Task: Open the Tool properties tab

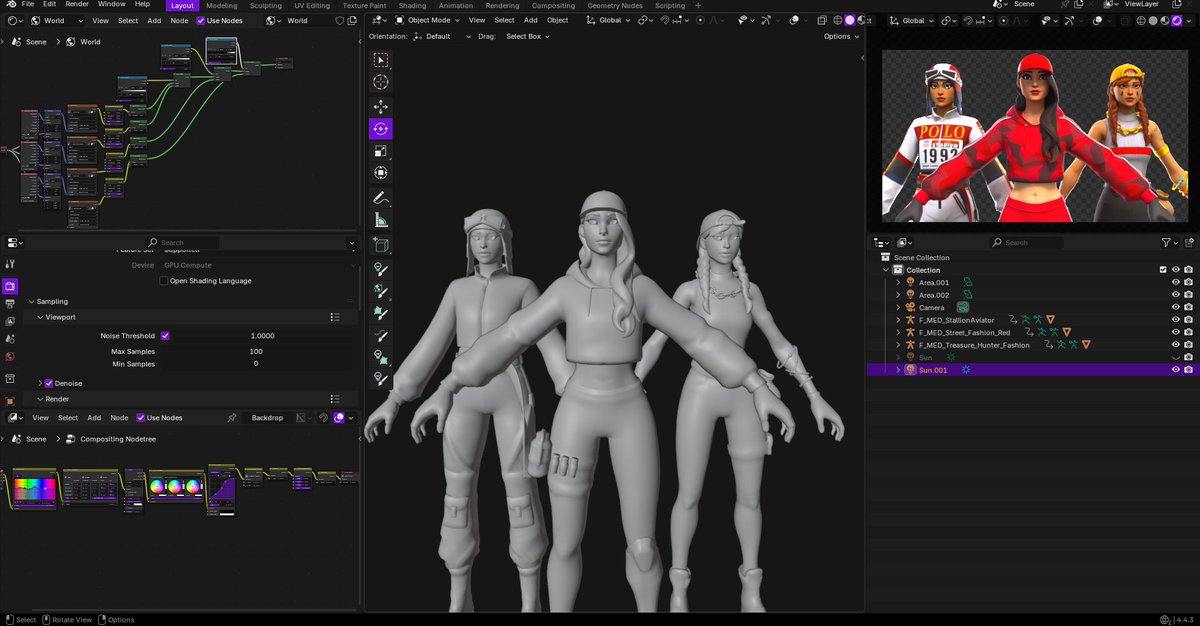Action: 10,264
